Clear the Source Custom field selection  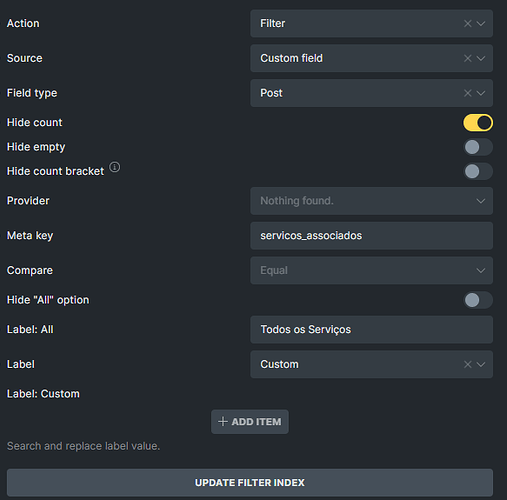tap(467, 58)
